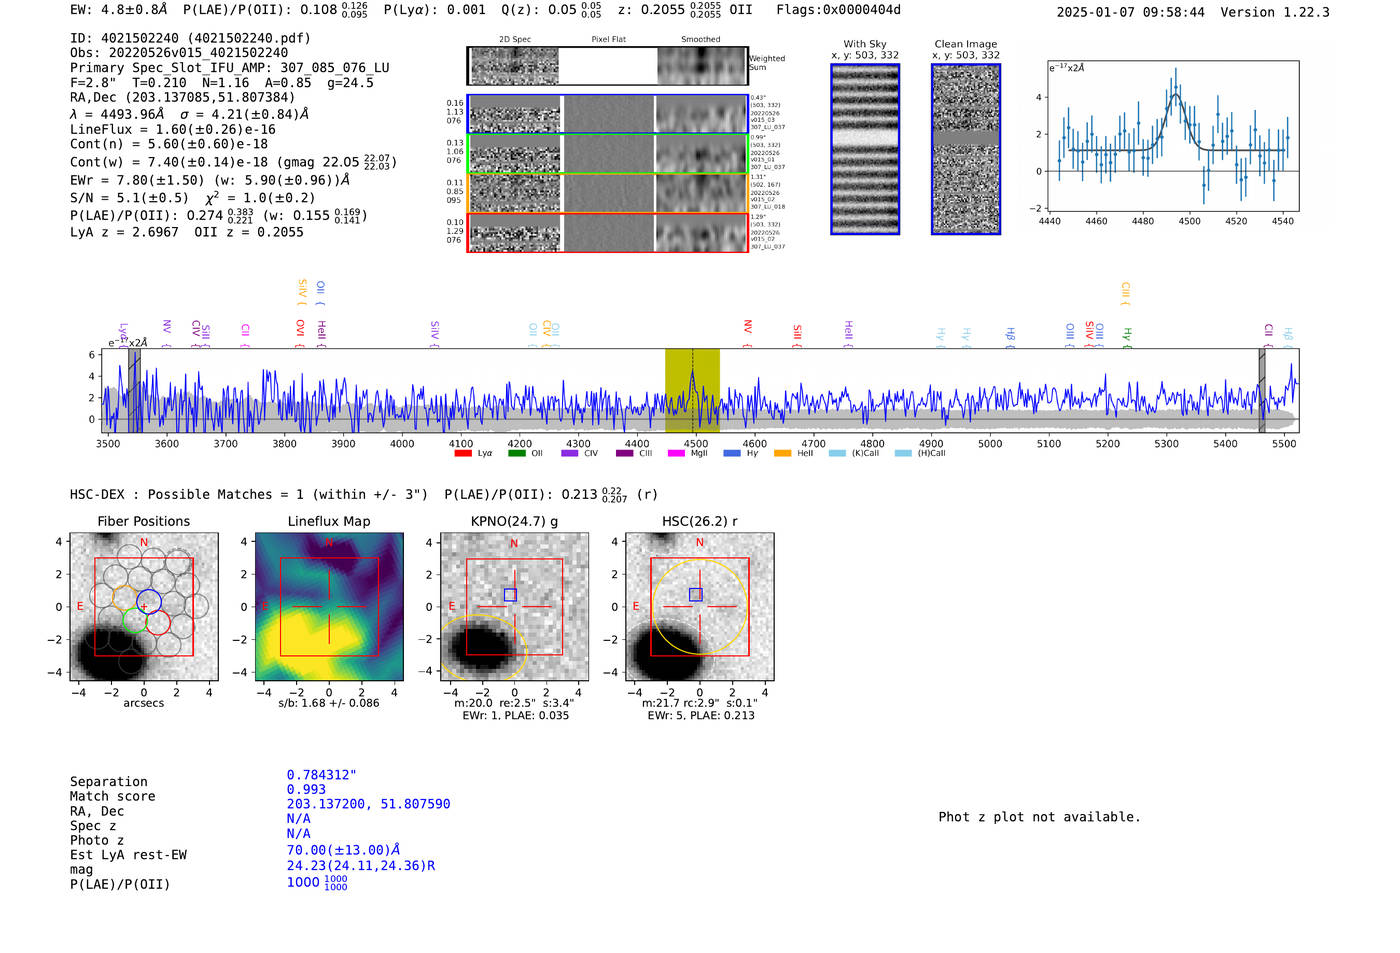The image size is (1400, 953).
Task: Click the green OII legend swatch
Action: tap(516, 453)
